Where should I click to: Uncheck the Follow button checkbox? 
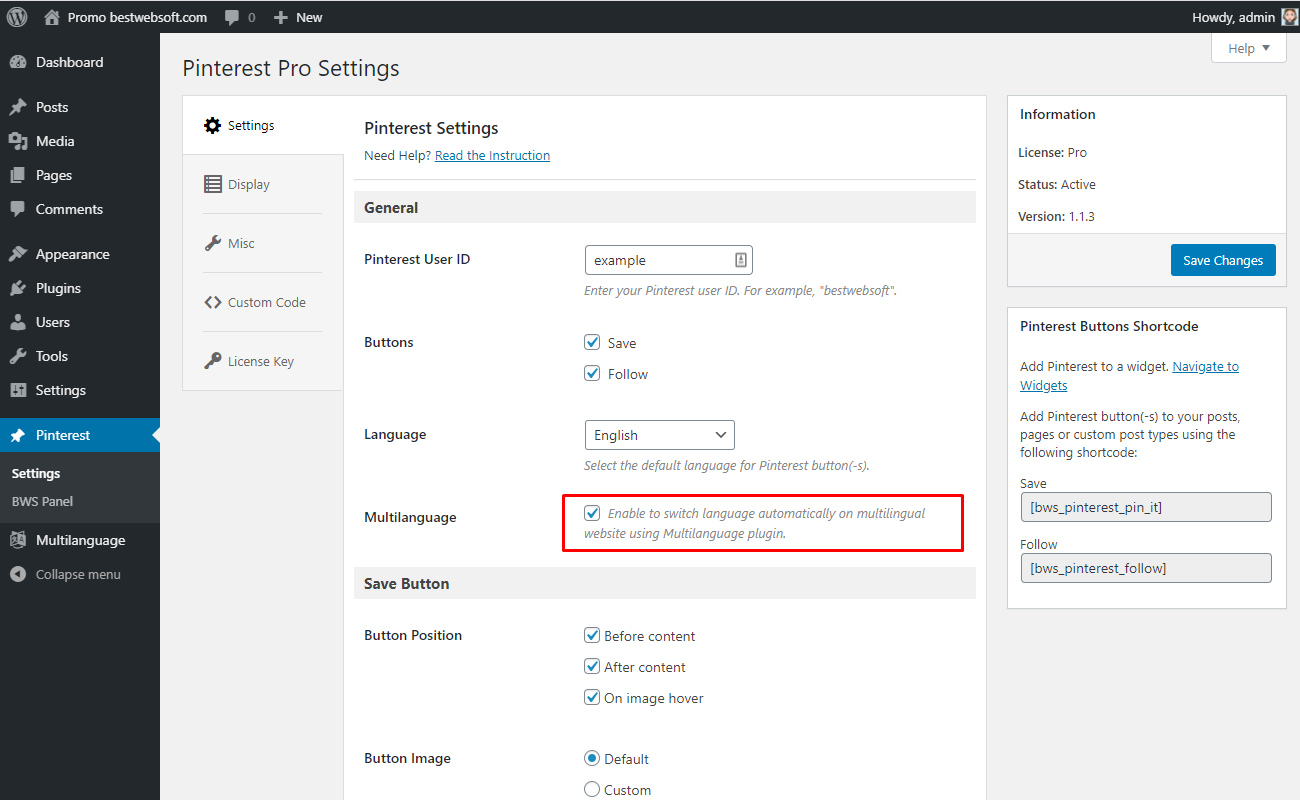tap(592, 373)
